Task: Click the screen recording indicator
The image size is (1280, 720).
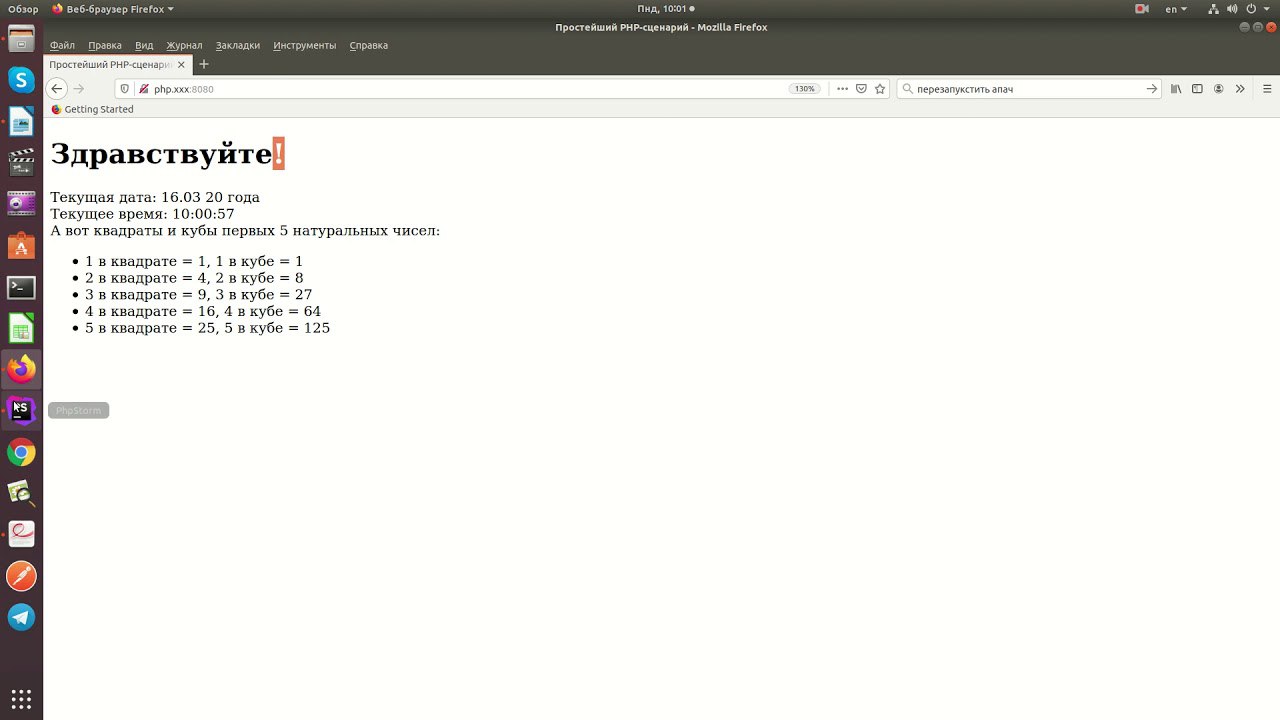Action: pyautogui.click(x=1142, y=9)
